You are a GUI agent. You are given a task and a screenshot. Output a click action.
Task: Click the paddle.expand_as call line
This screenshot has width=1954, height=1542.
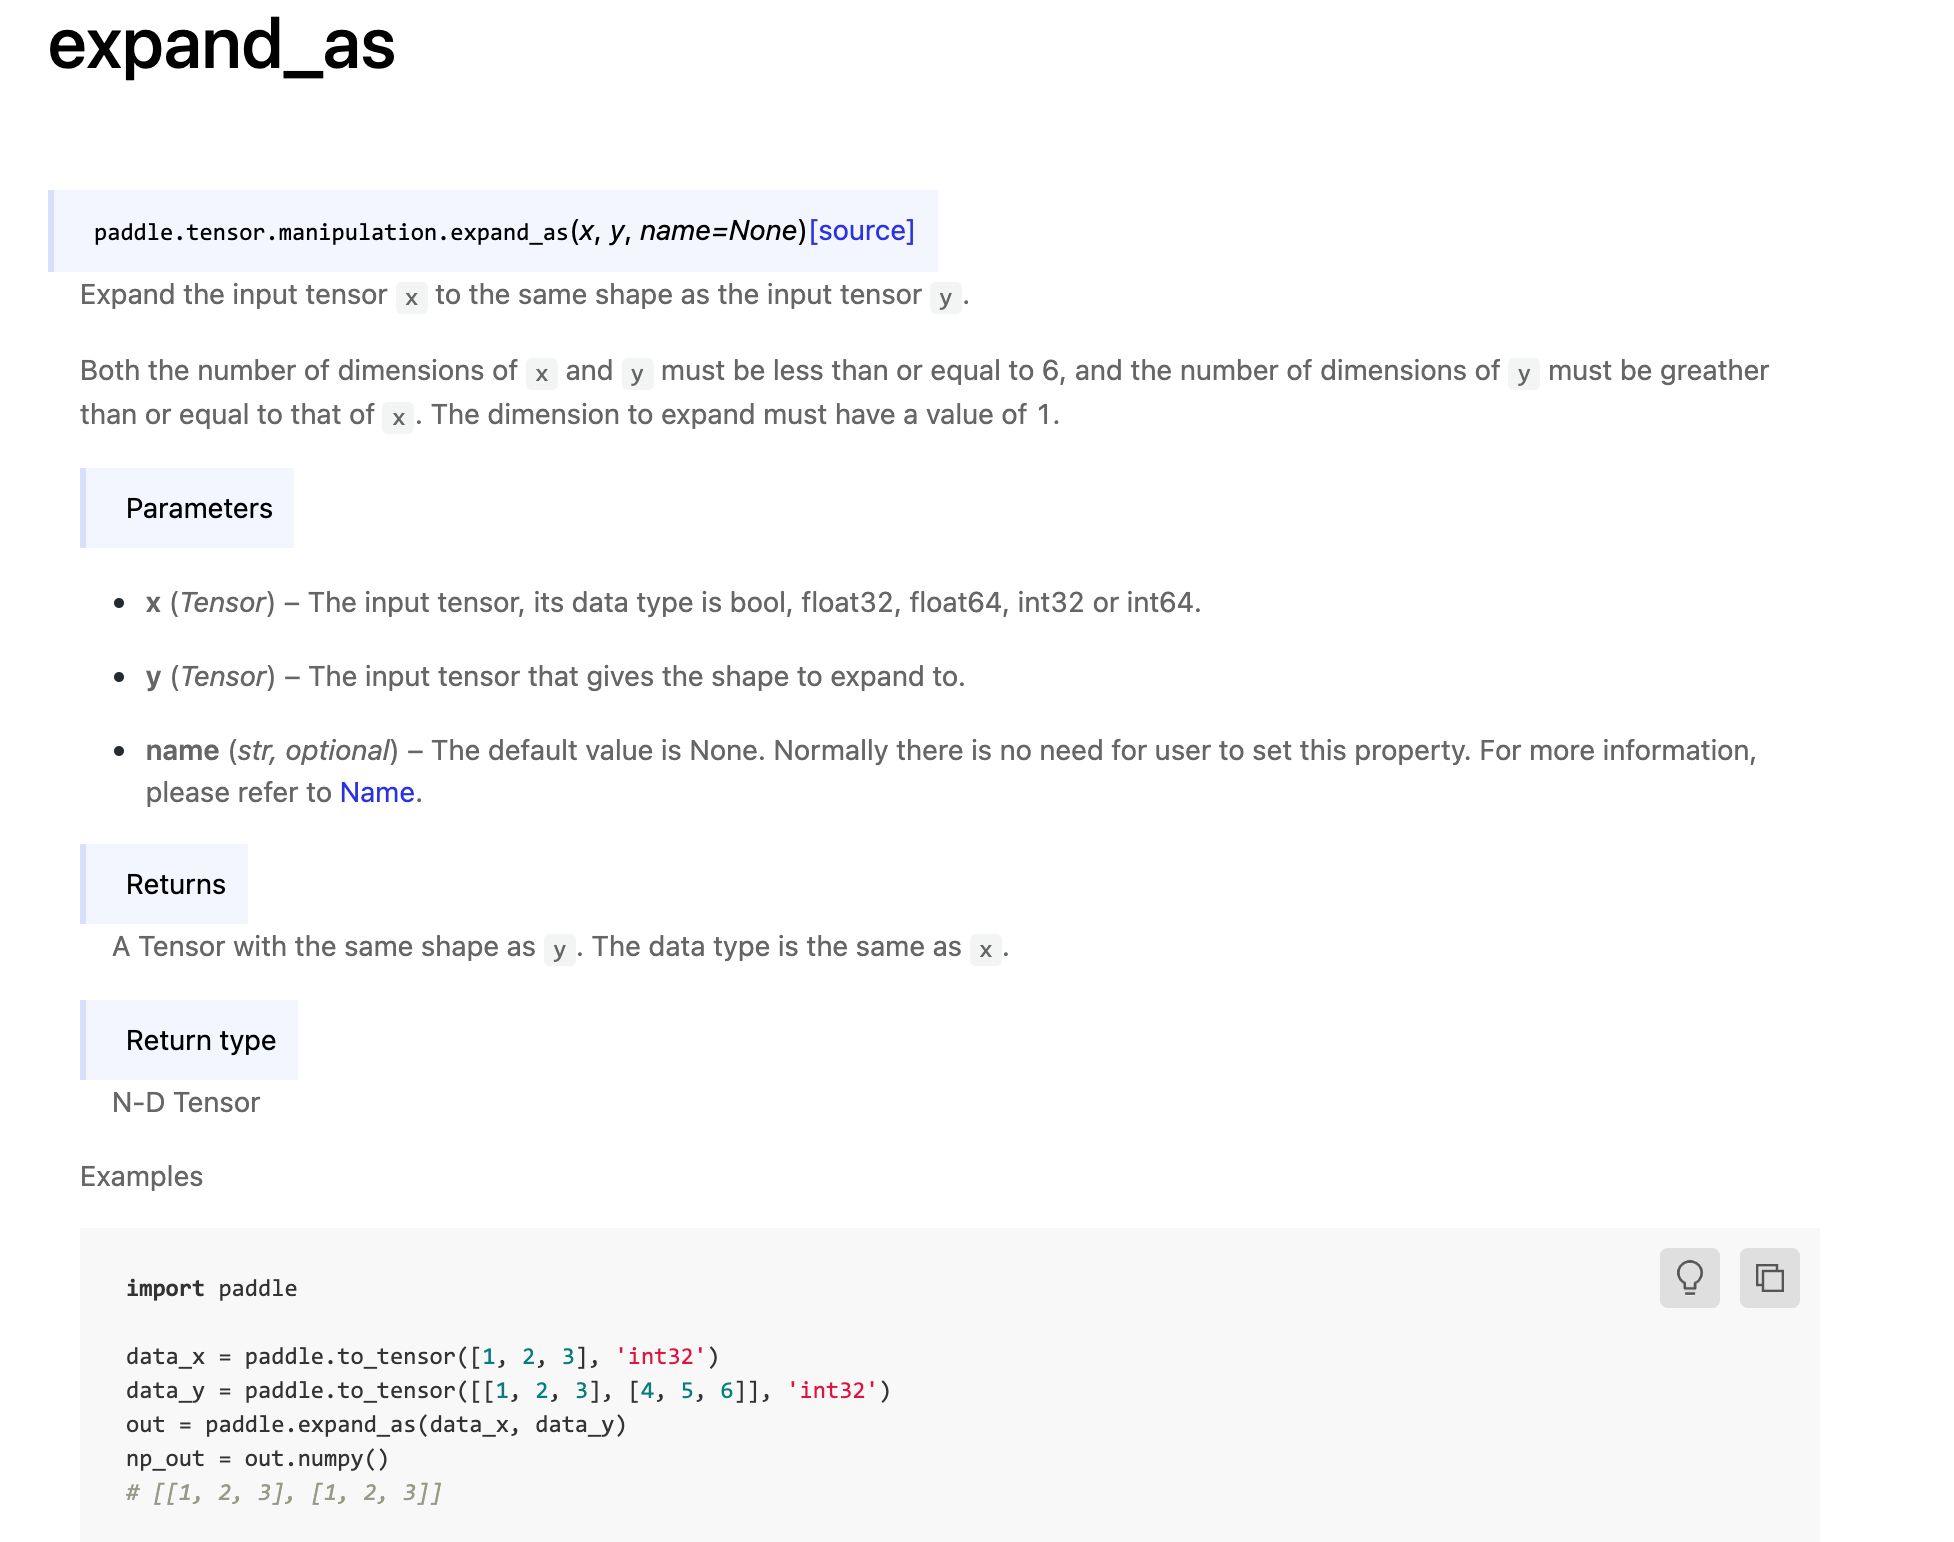[375, 1425]
